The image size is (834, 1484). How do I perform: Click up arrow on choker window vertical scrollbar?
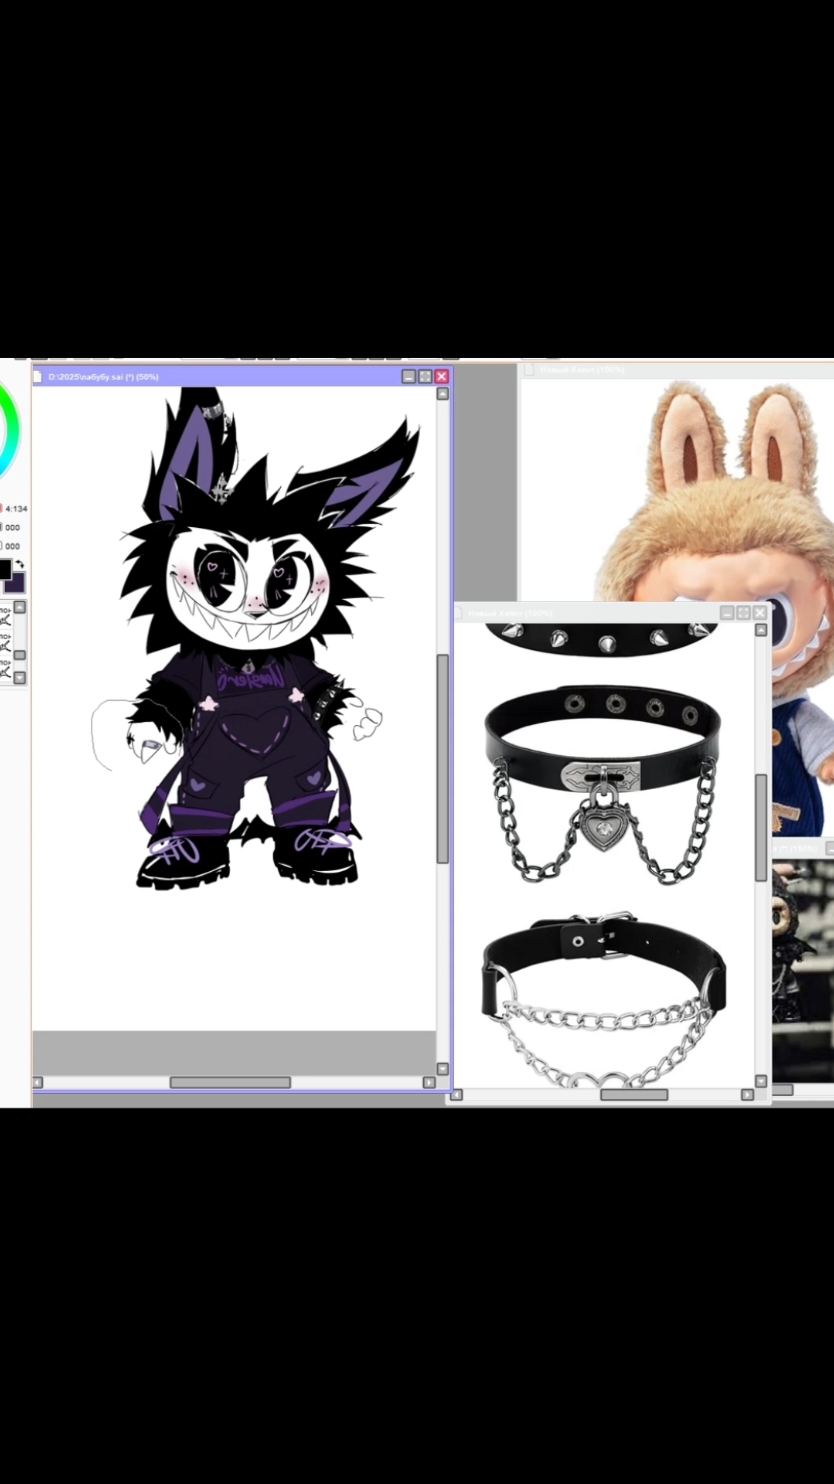pos(761,630)
